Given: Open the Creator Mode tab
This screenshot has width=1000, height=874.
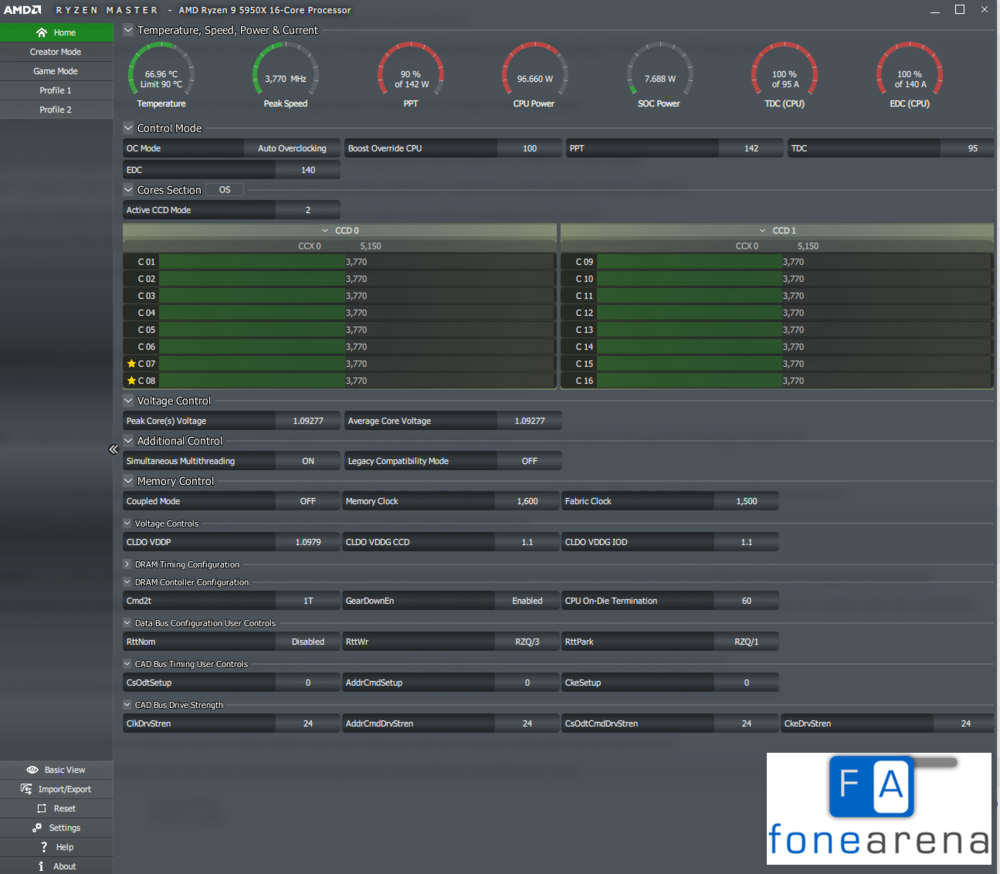Looking at the screenshot, I should [56, 52].
